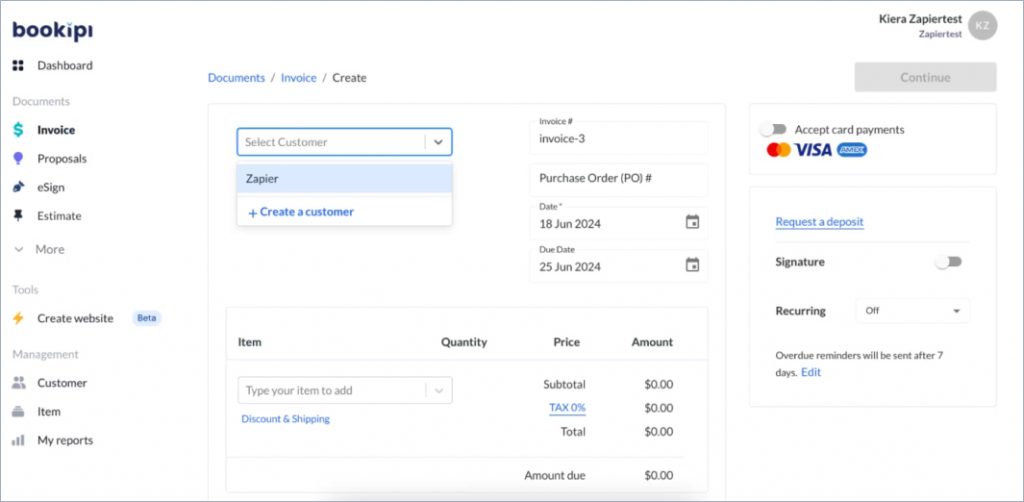Image resolution: width=1024 pixels, height=502 pixels.
Task: Enable the Accept card payments toggle
Action: [x=773, y=130]
